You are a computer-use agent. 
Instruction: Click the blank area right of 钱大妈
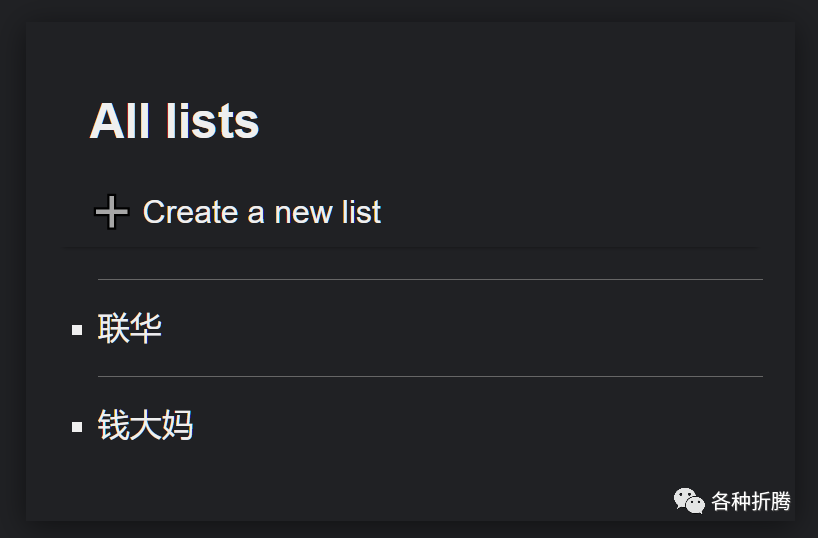pyautogui.click(x=450, y=425)
